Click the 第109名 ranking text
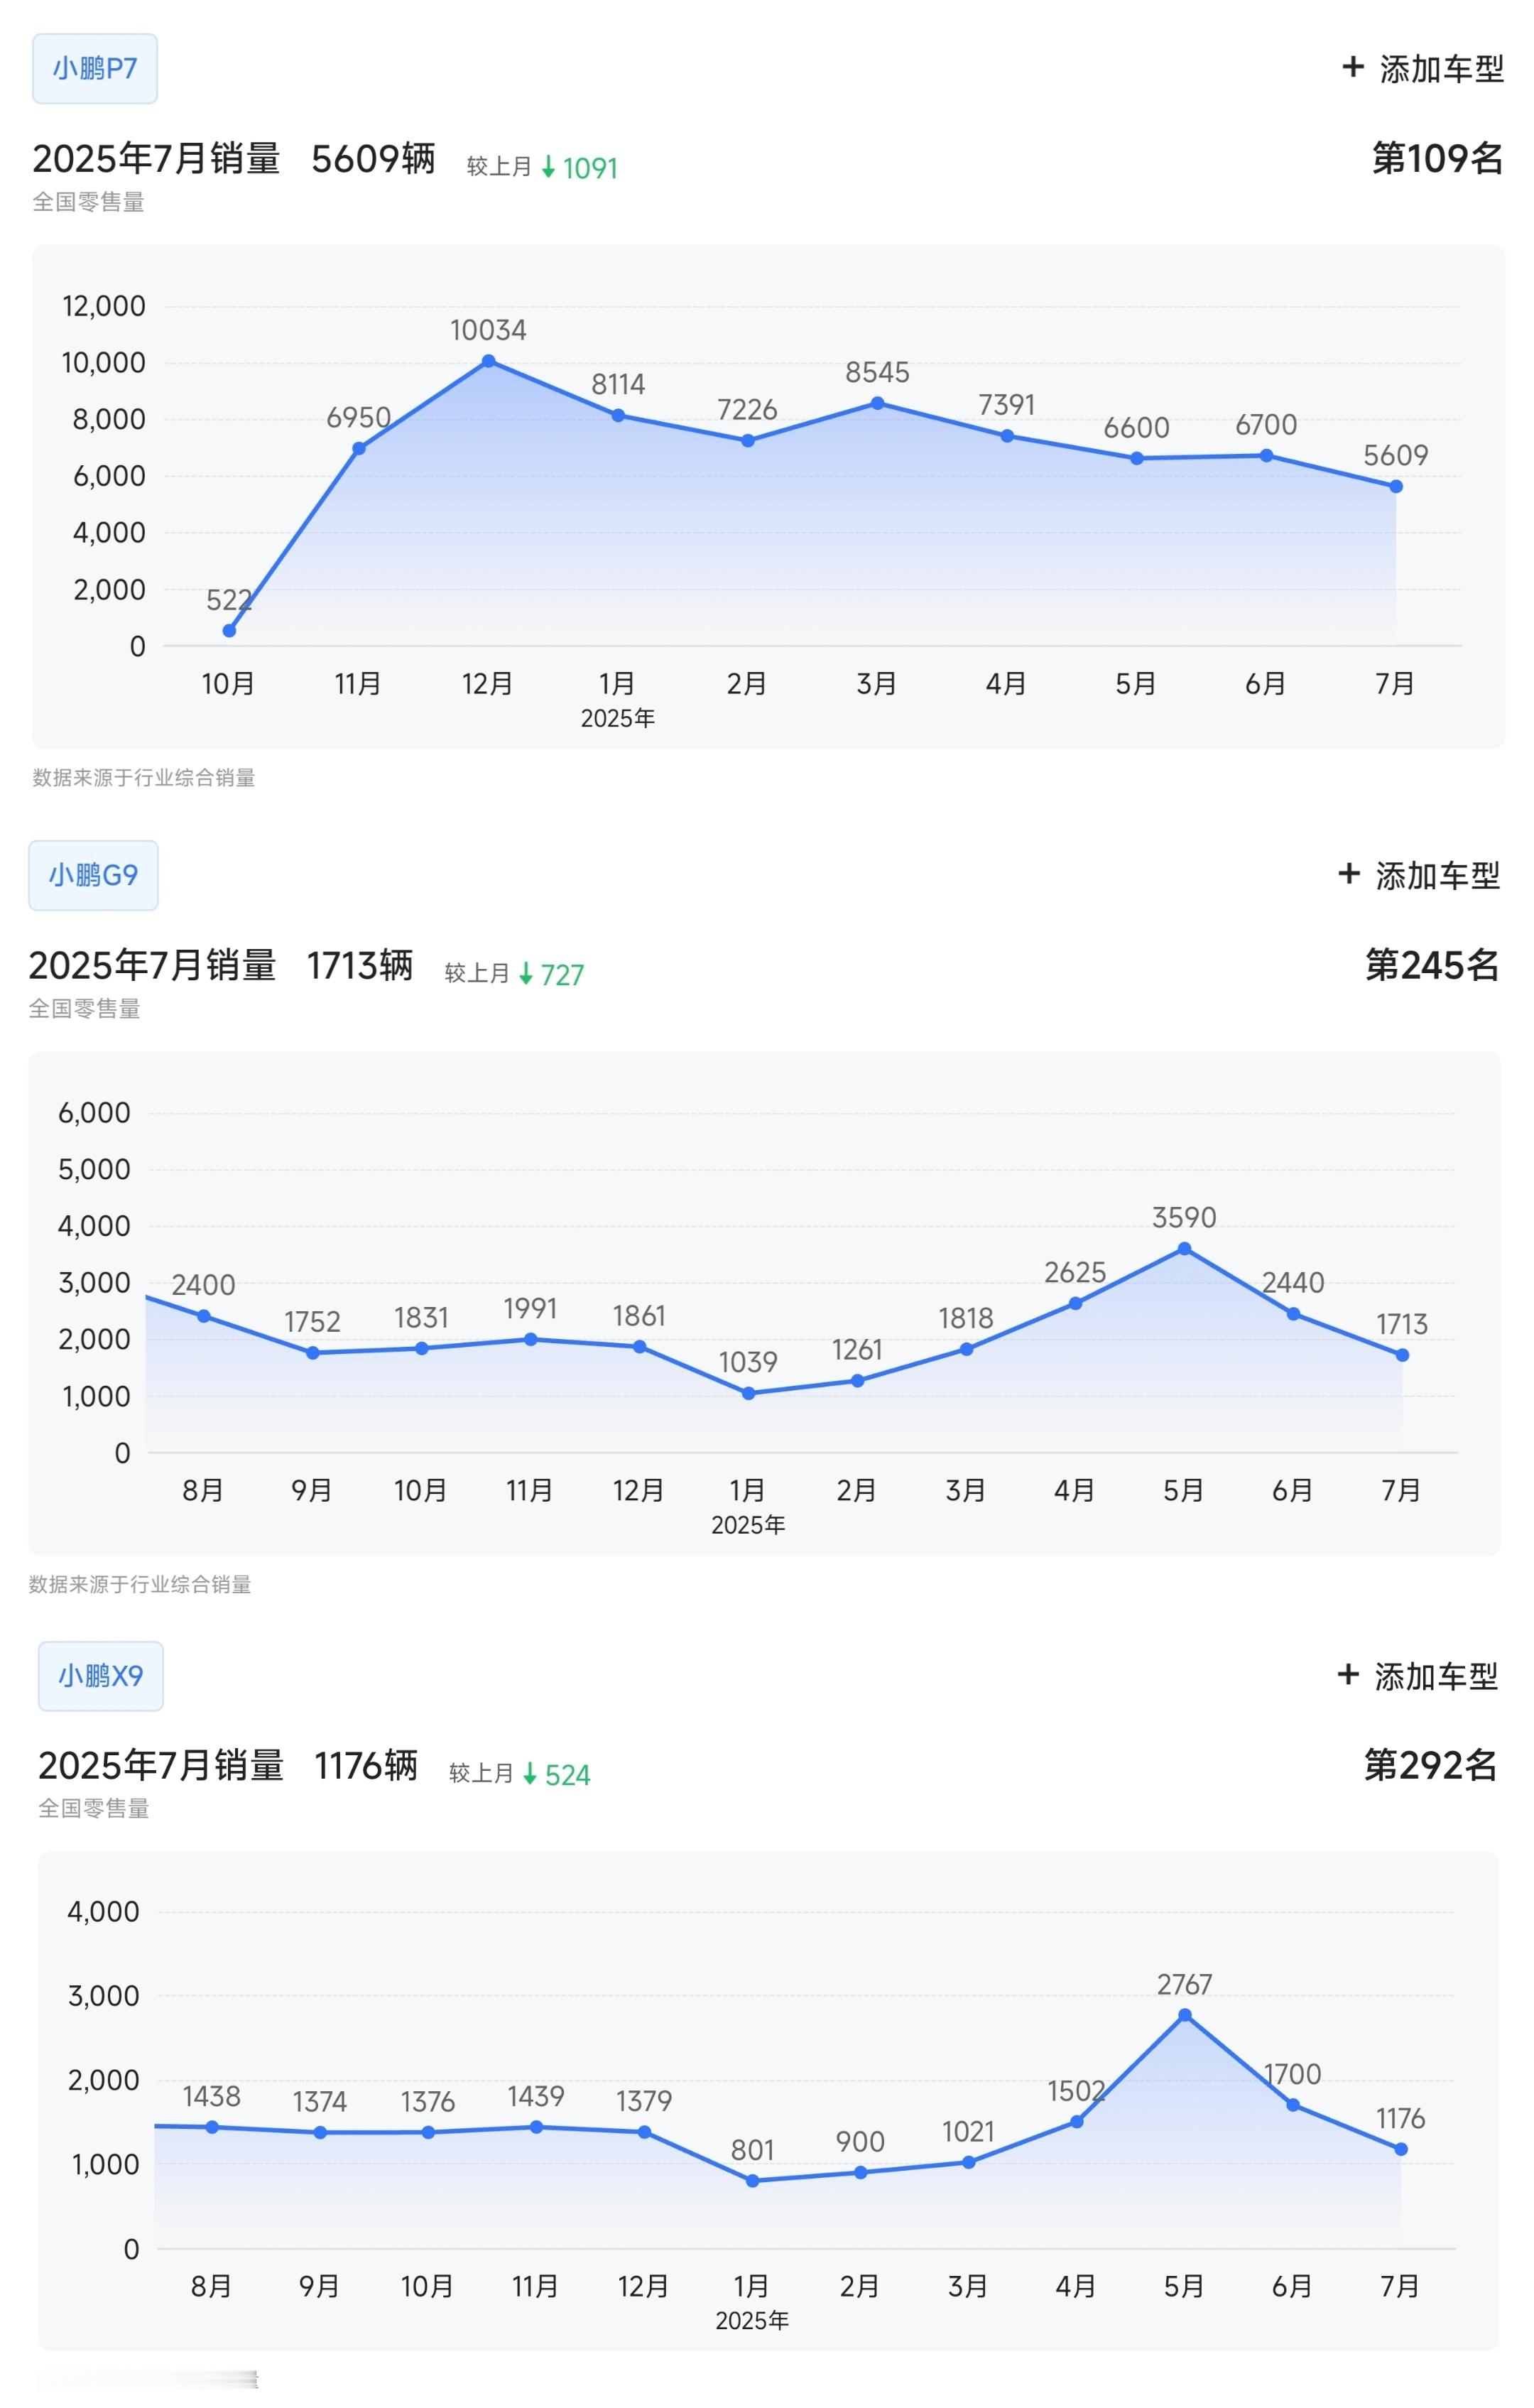The image size is (1534, 2408). 1438,158
